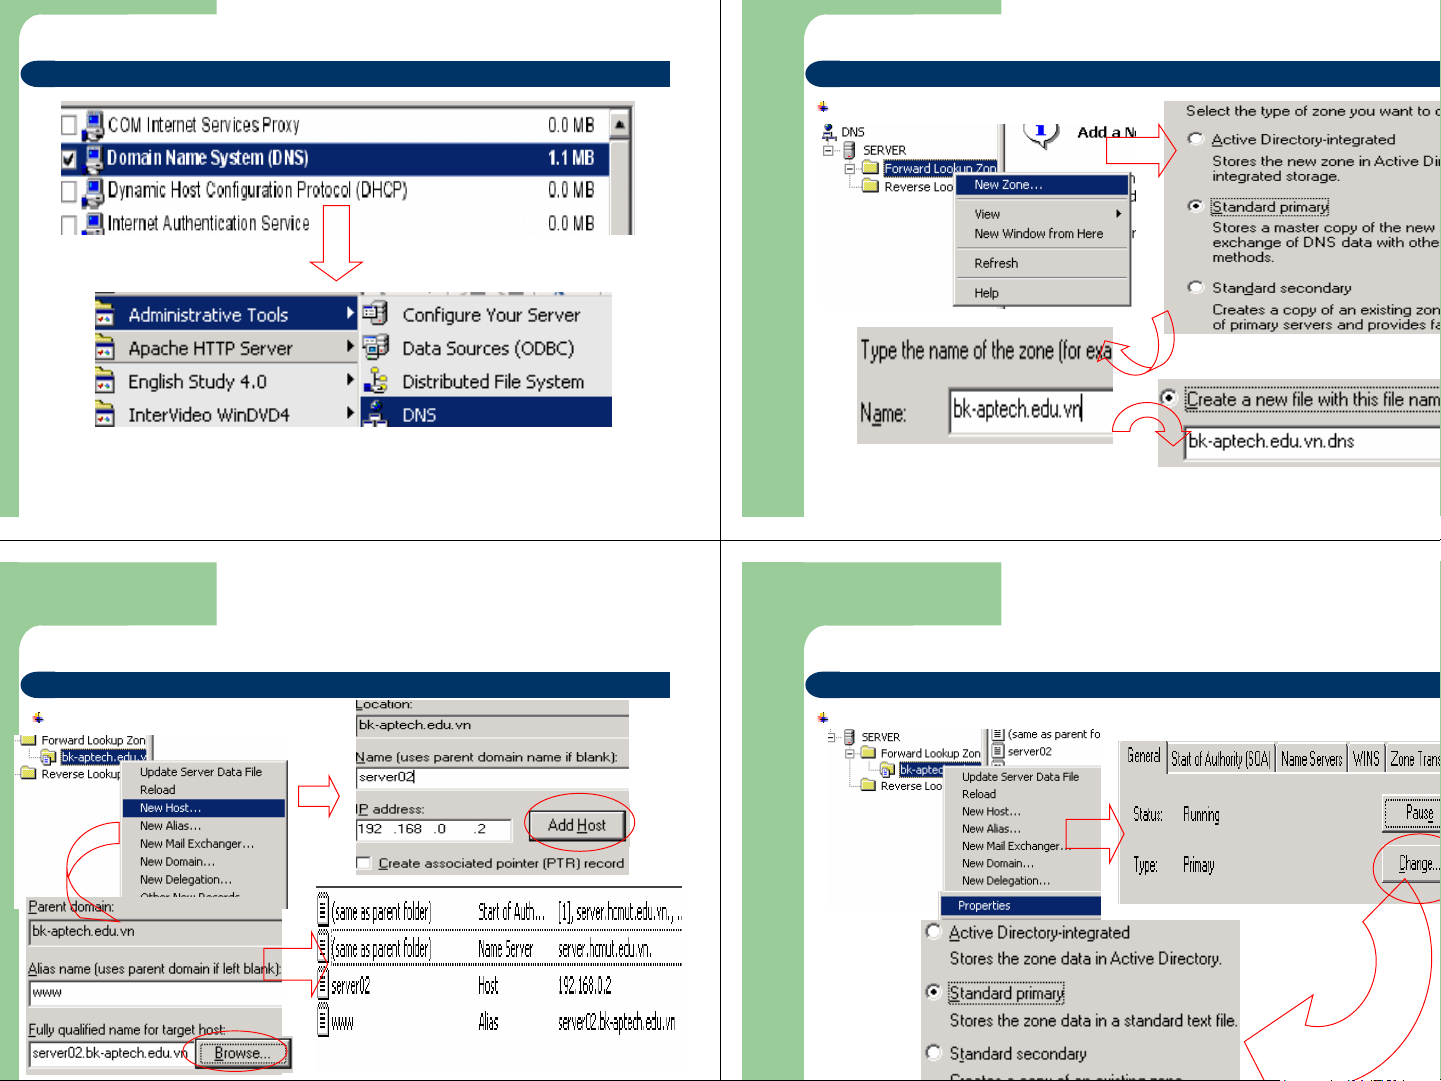The image size is (1441, 1081).
Task: Click the Browse... button
Action: 241,1053
